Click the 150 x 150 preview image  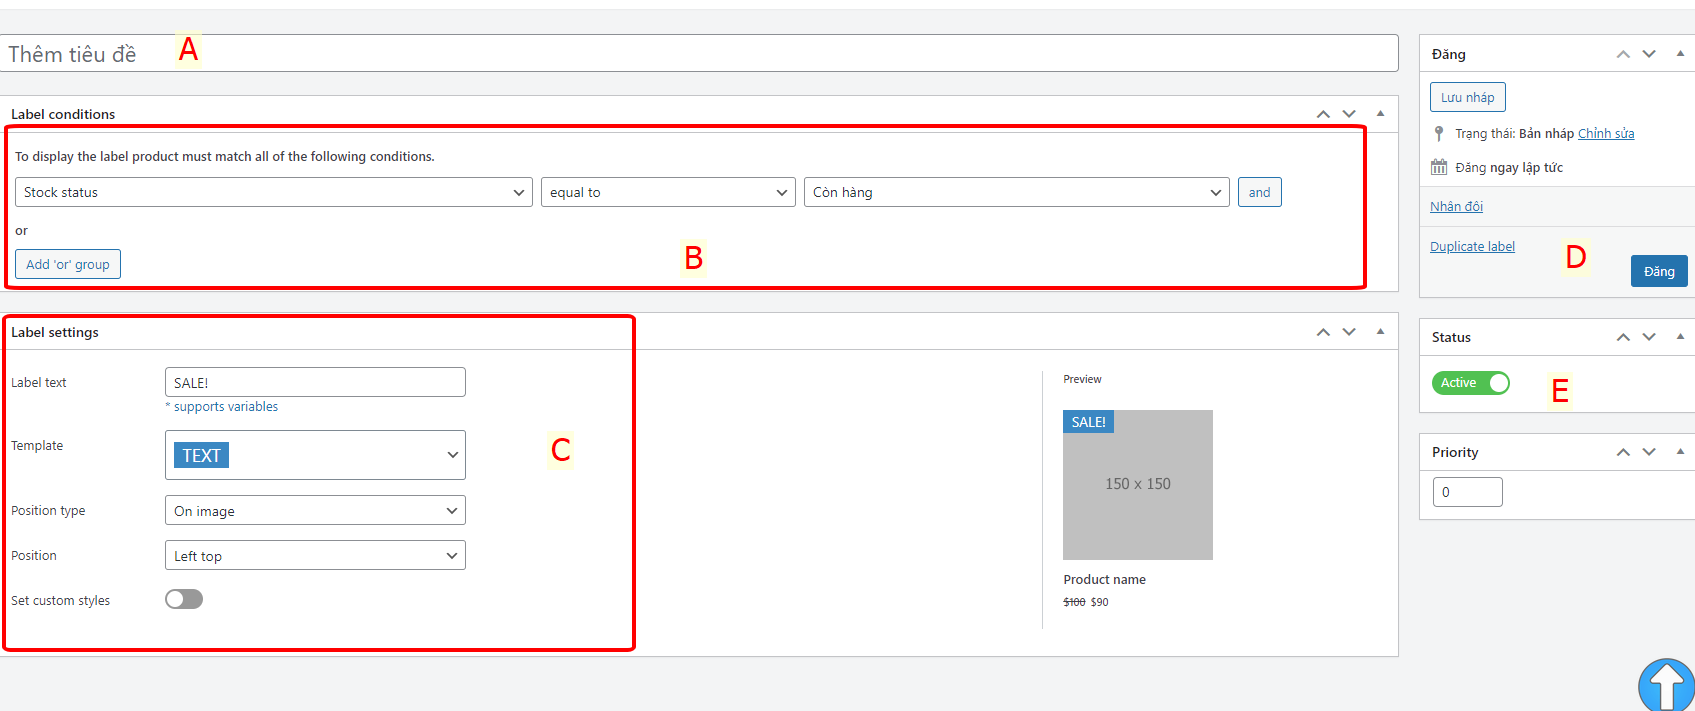coord(1138,485)
